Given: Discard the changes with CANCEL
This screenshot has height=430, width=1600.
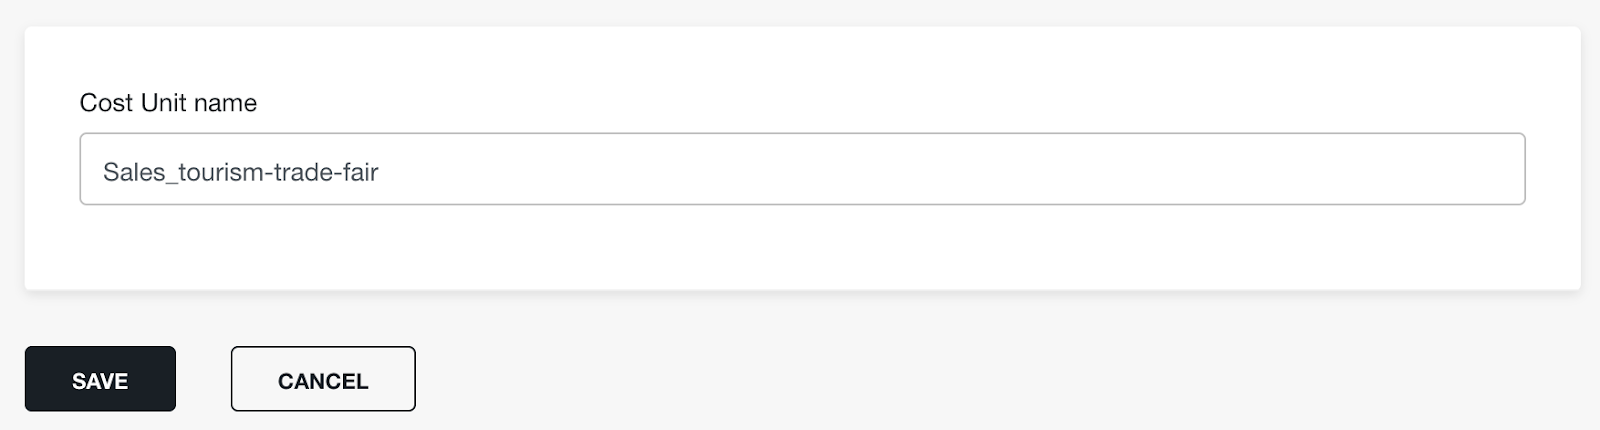Looking at the screenshot, I should click(323, 379).
